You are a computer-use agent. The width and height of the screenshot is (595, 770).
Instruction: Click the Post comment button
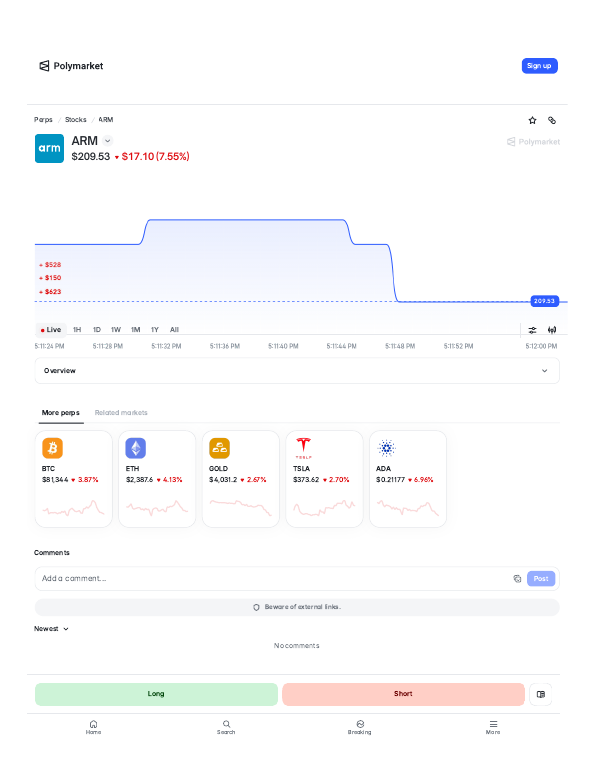pyautogui.click(x=541, y=578)
